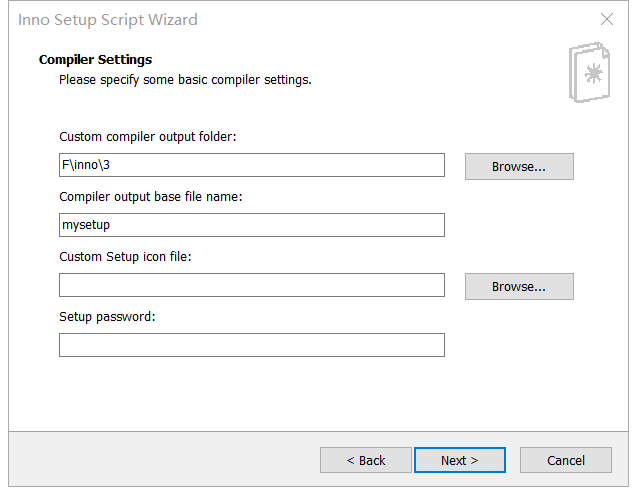Screen dimensions: 637x495
Task: Click the 'Compiler output base file name:' label
Action: coord(151,197)
